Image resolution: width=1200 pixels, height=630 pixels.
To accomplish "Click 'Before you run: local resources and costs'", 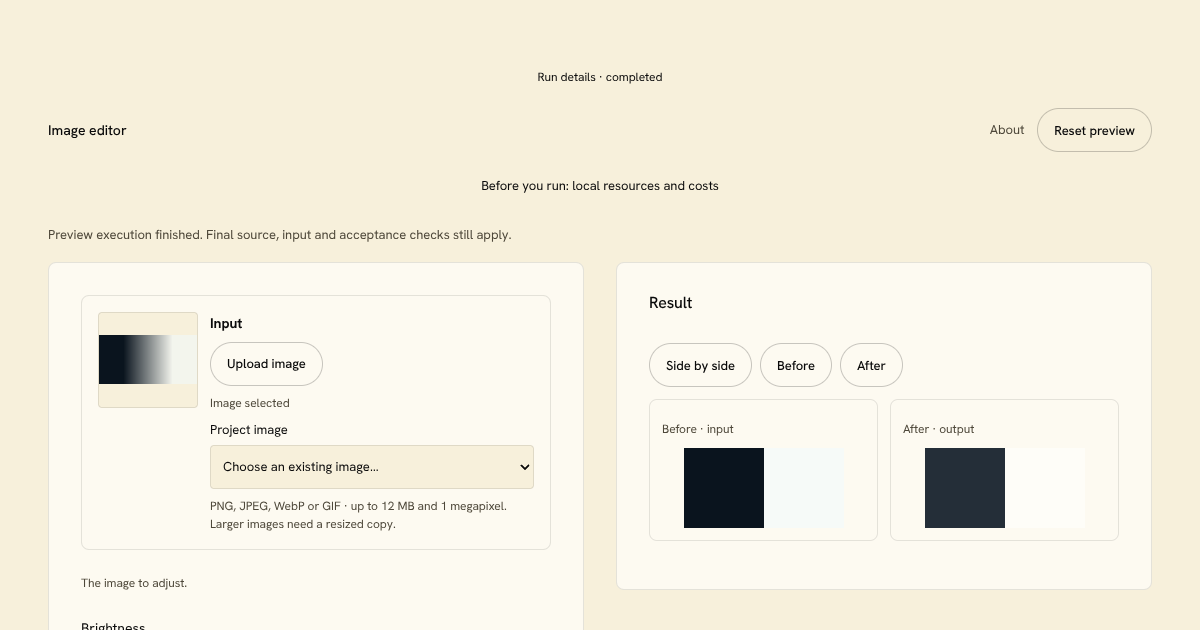I will coord(600,186).
